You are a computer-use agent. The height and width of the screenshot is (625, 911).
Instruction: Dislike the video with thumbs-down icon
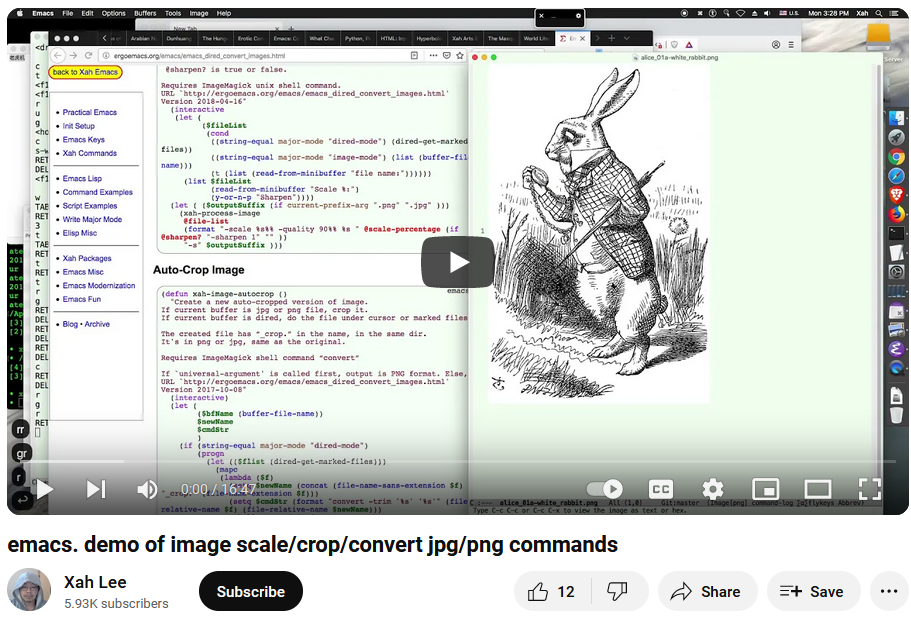[617, 591]
